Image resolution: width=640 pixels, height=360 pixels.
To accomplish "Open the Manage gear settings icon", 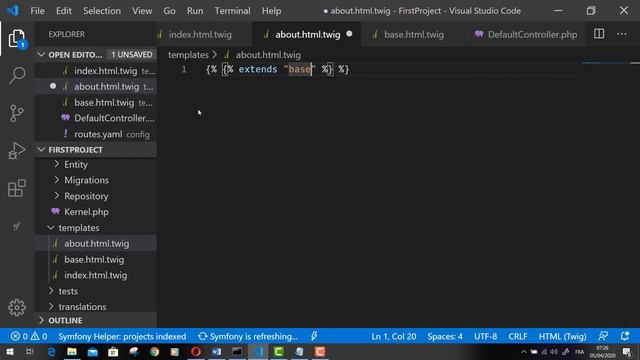I will (x=17, y=307).
